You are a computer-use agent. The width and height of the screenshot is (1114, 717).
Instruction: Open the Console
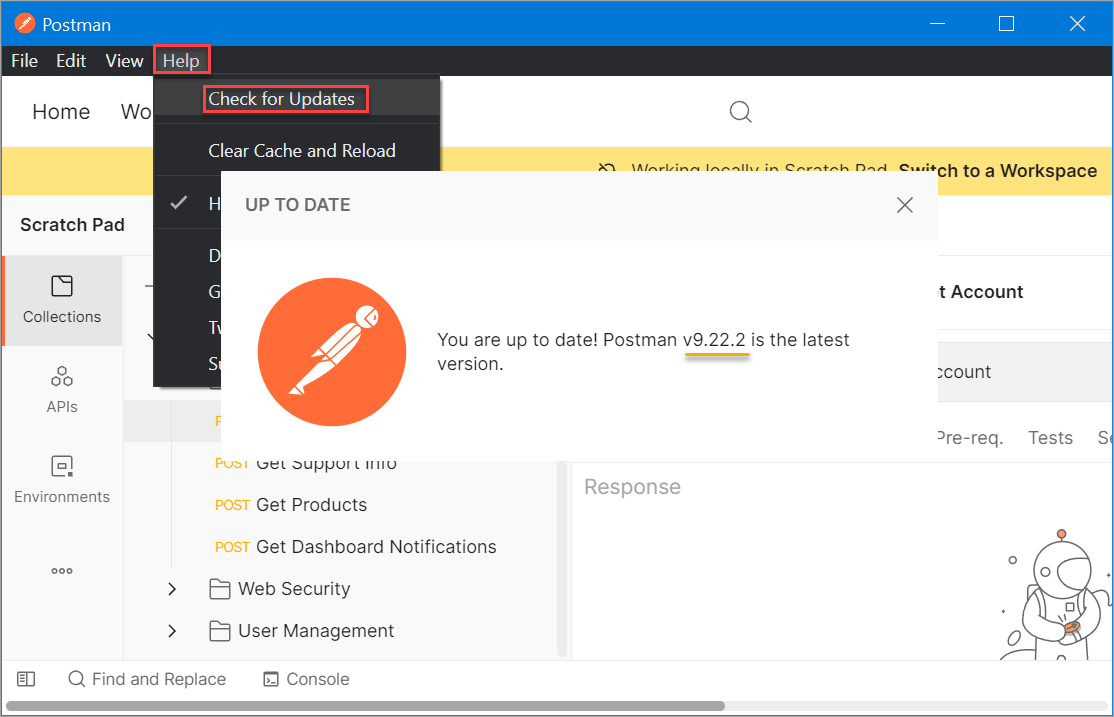pos(306,679)
